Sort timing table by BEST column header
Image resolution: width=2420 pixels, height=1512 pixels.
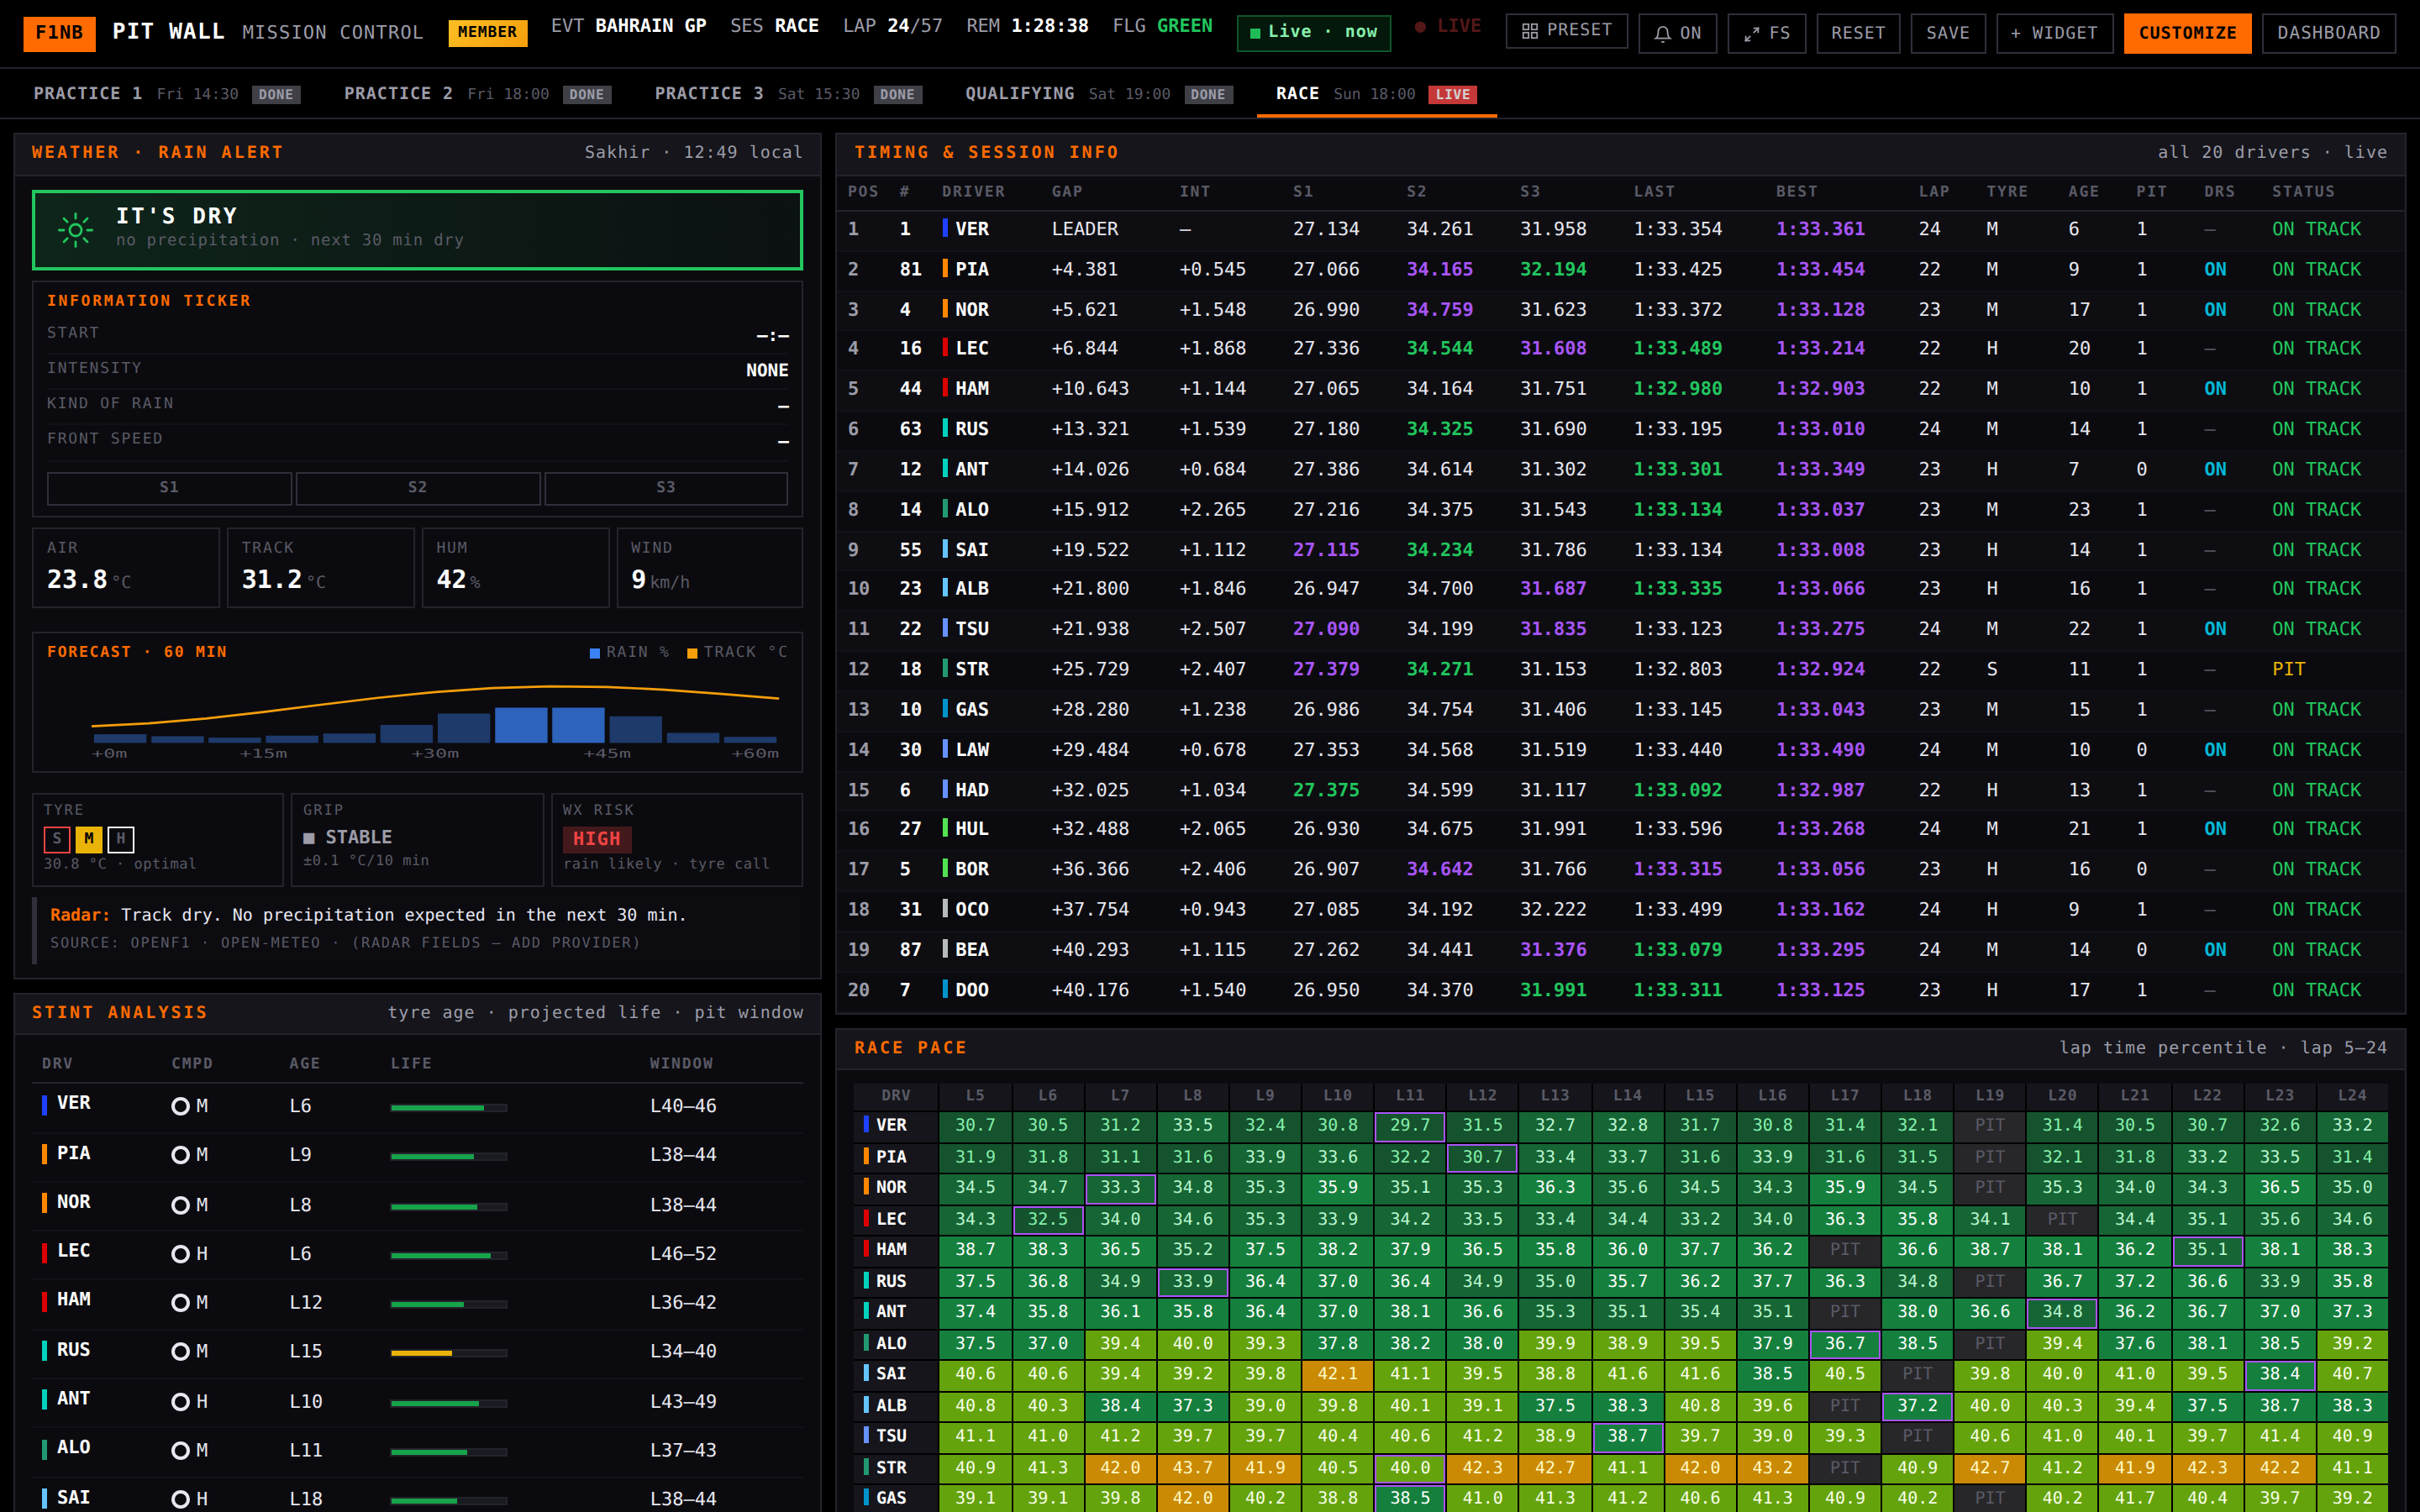pyautogui.click(x=1796, y=192)
